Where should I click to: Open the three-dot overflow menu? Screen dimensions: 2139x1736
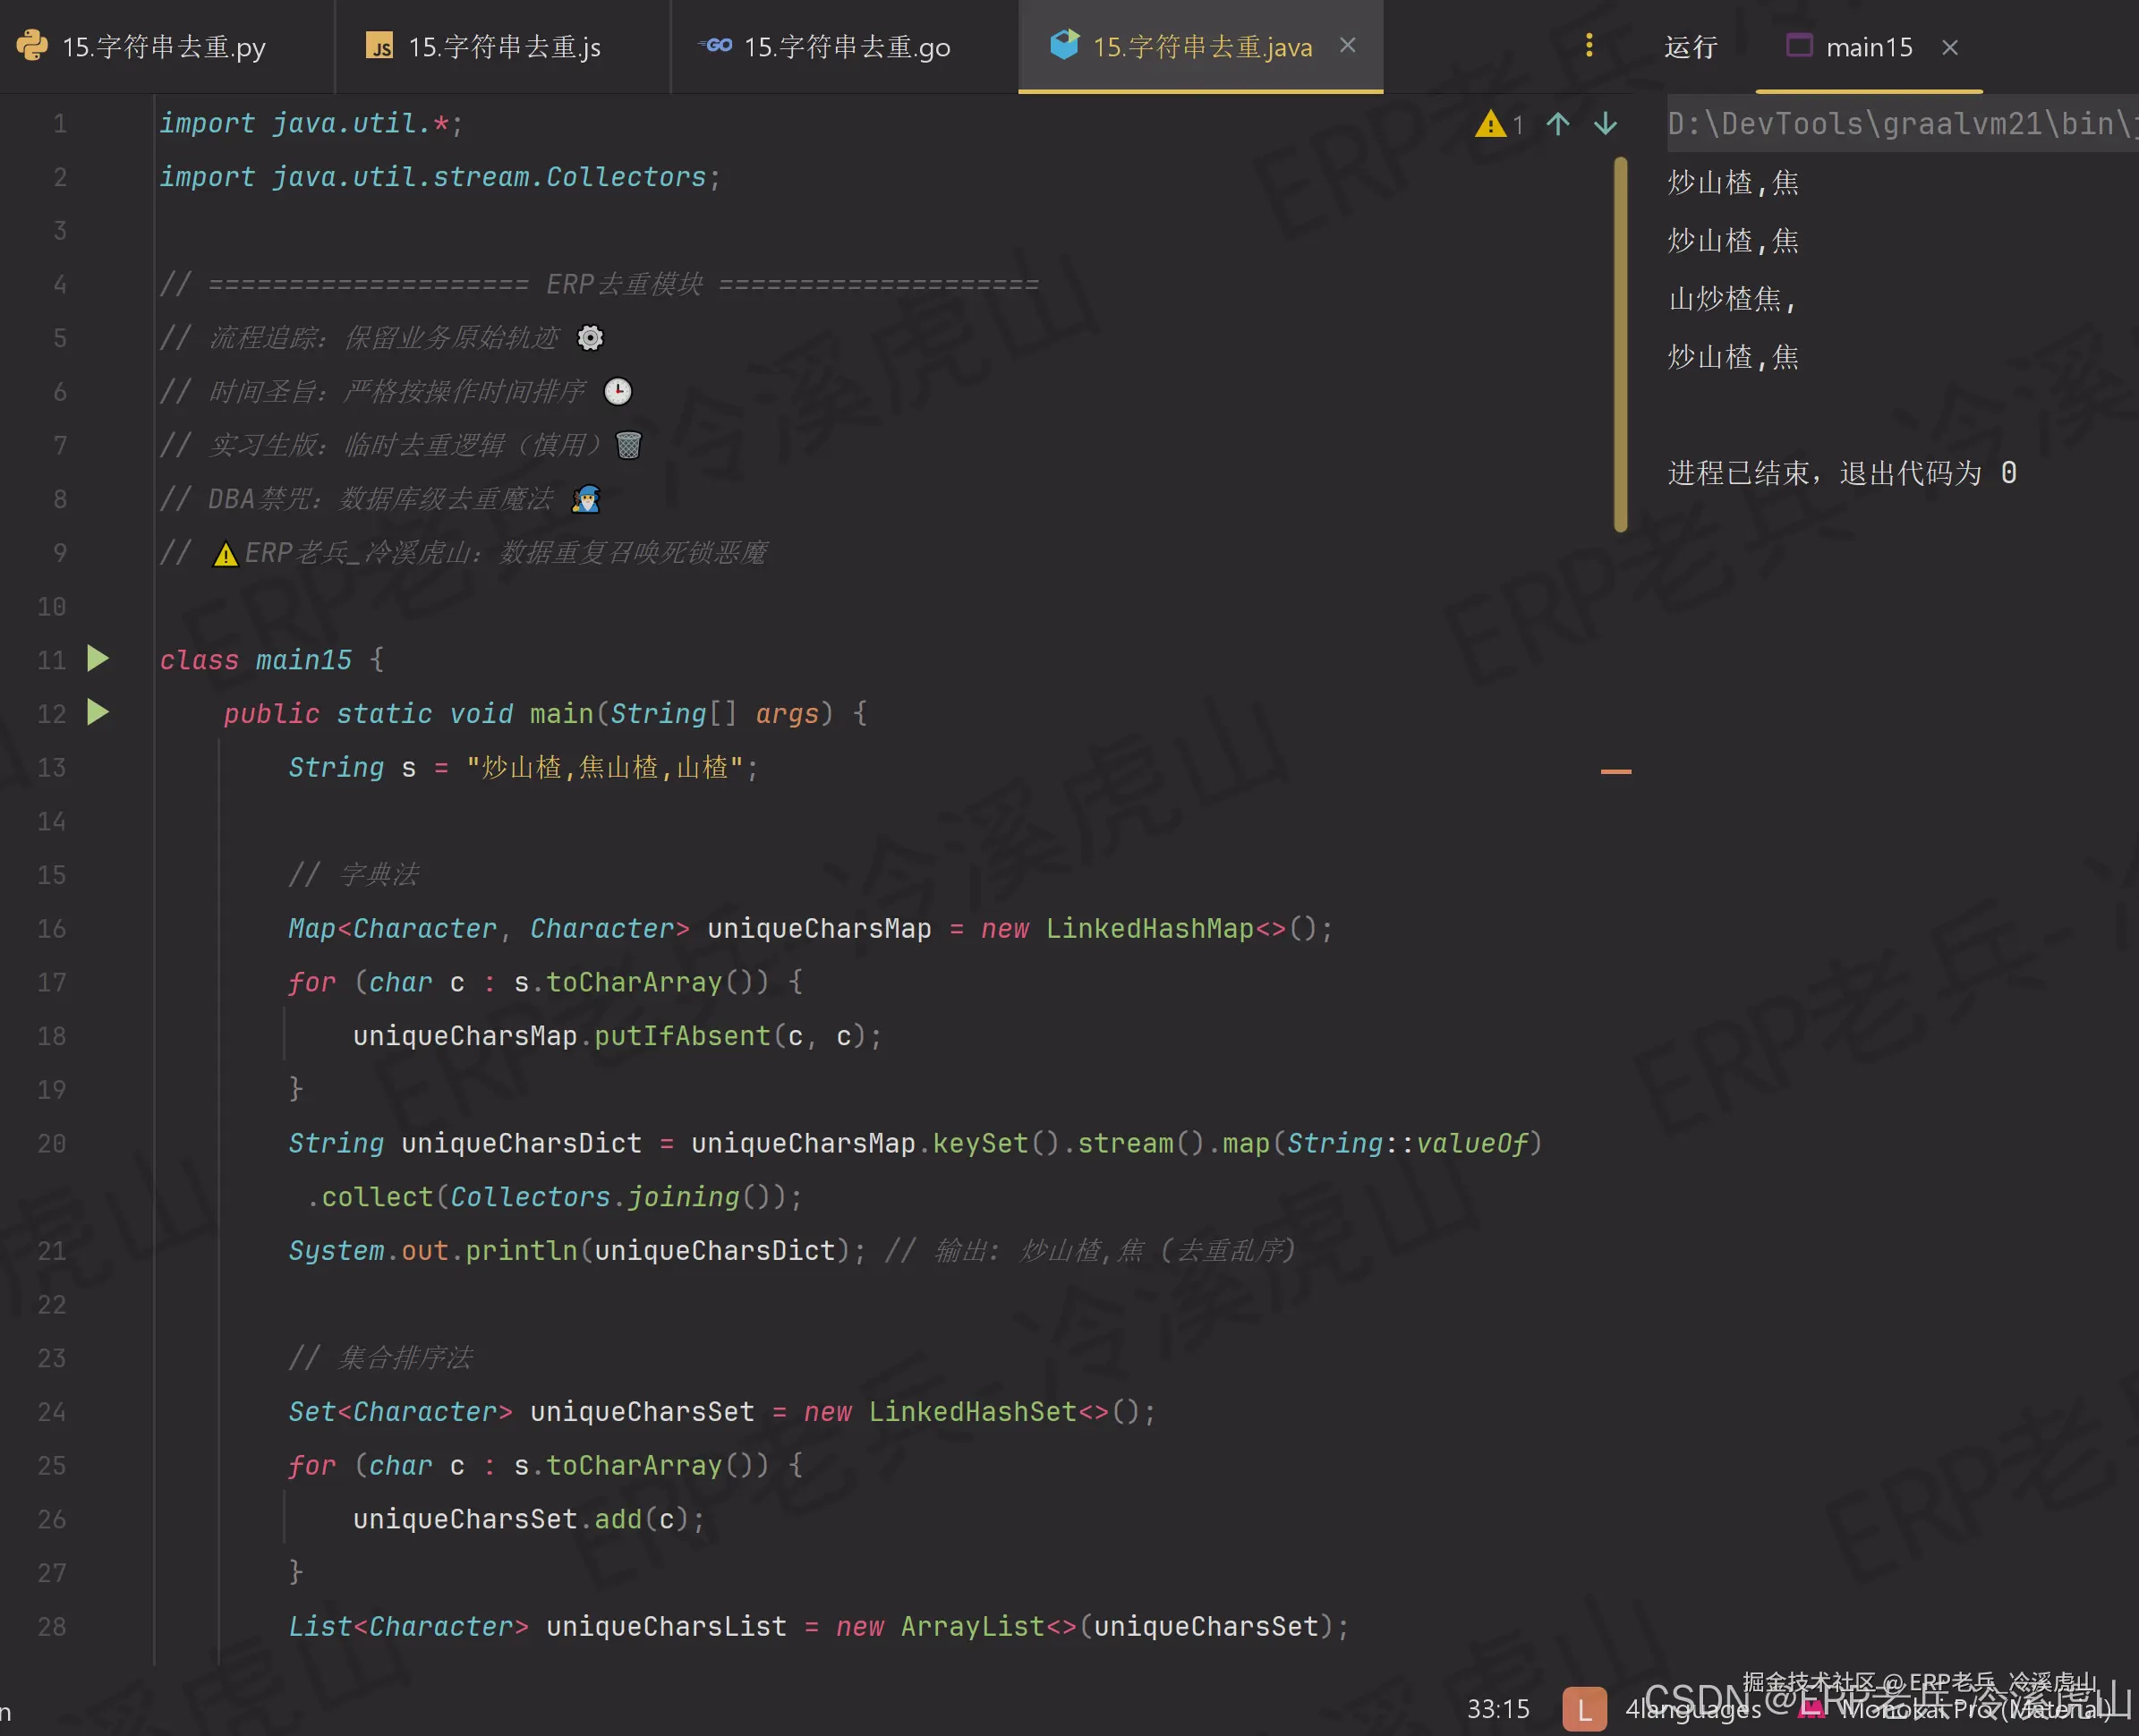point(1588,45)
